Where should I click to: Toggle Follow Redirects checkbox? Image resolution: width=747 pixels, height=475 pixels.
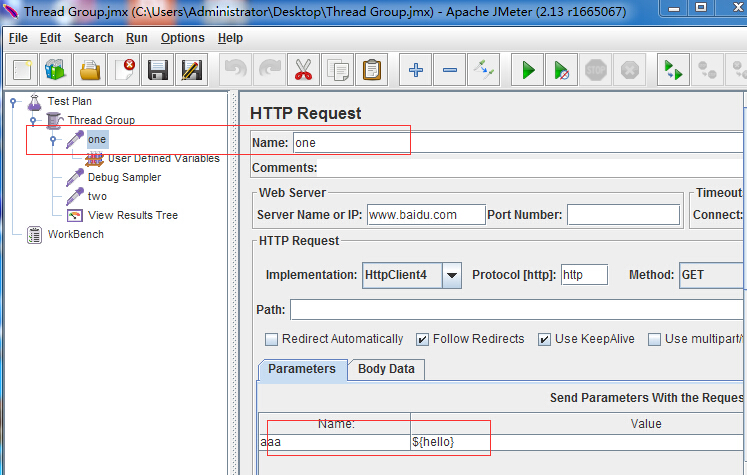(422, 339)
